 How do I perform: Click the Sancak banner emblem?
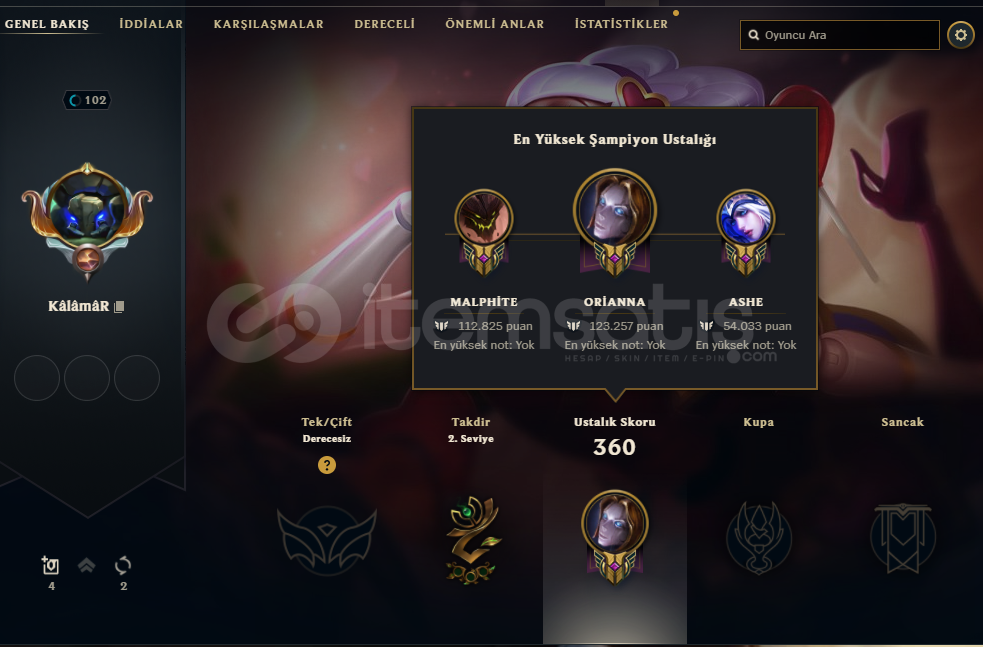coord(903,538)
